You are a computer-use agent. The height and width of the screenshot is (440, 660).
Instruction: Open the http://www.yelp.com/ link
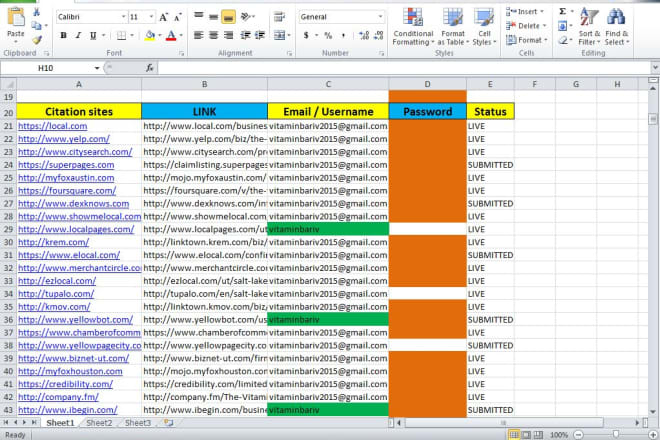[x=64, y=139]
